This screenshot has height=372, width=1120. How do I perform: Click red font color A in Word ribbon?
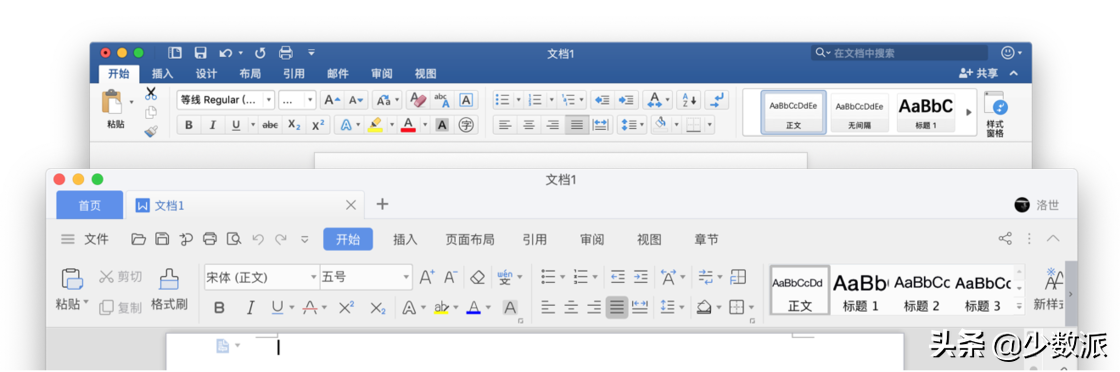[409, 125]
